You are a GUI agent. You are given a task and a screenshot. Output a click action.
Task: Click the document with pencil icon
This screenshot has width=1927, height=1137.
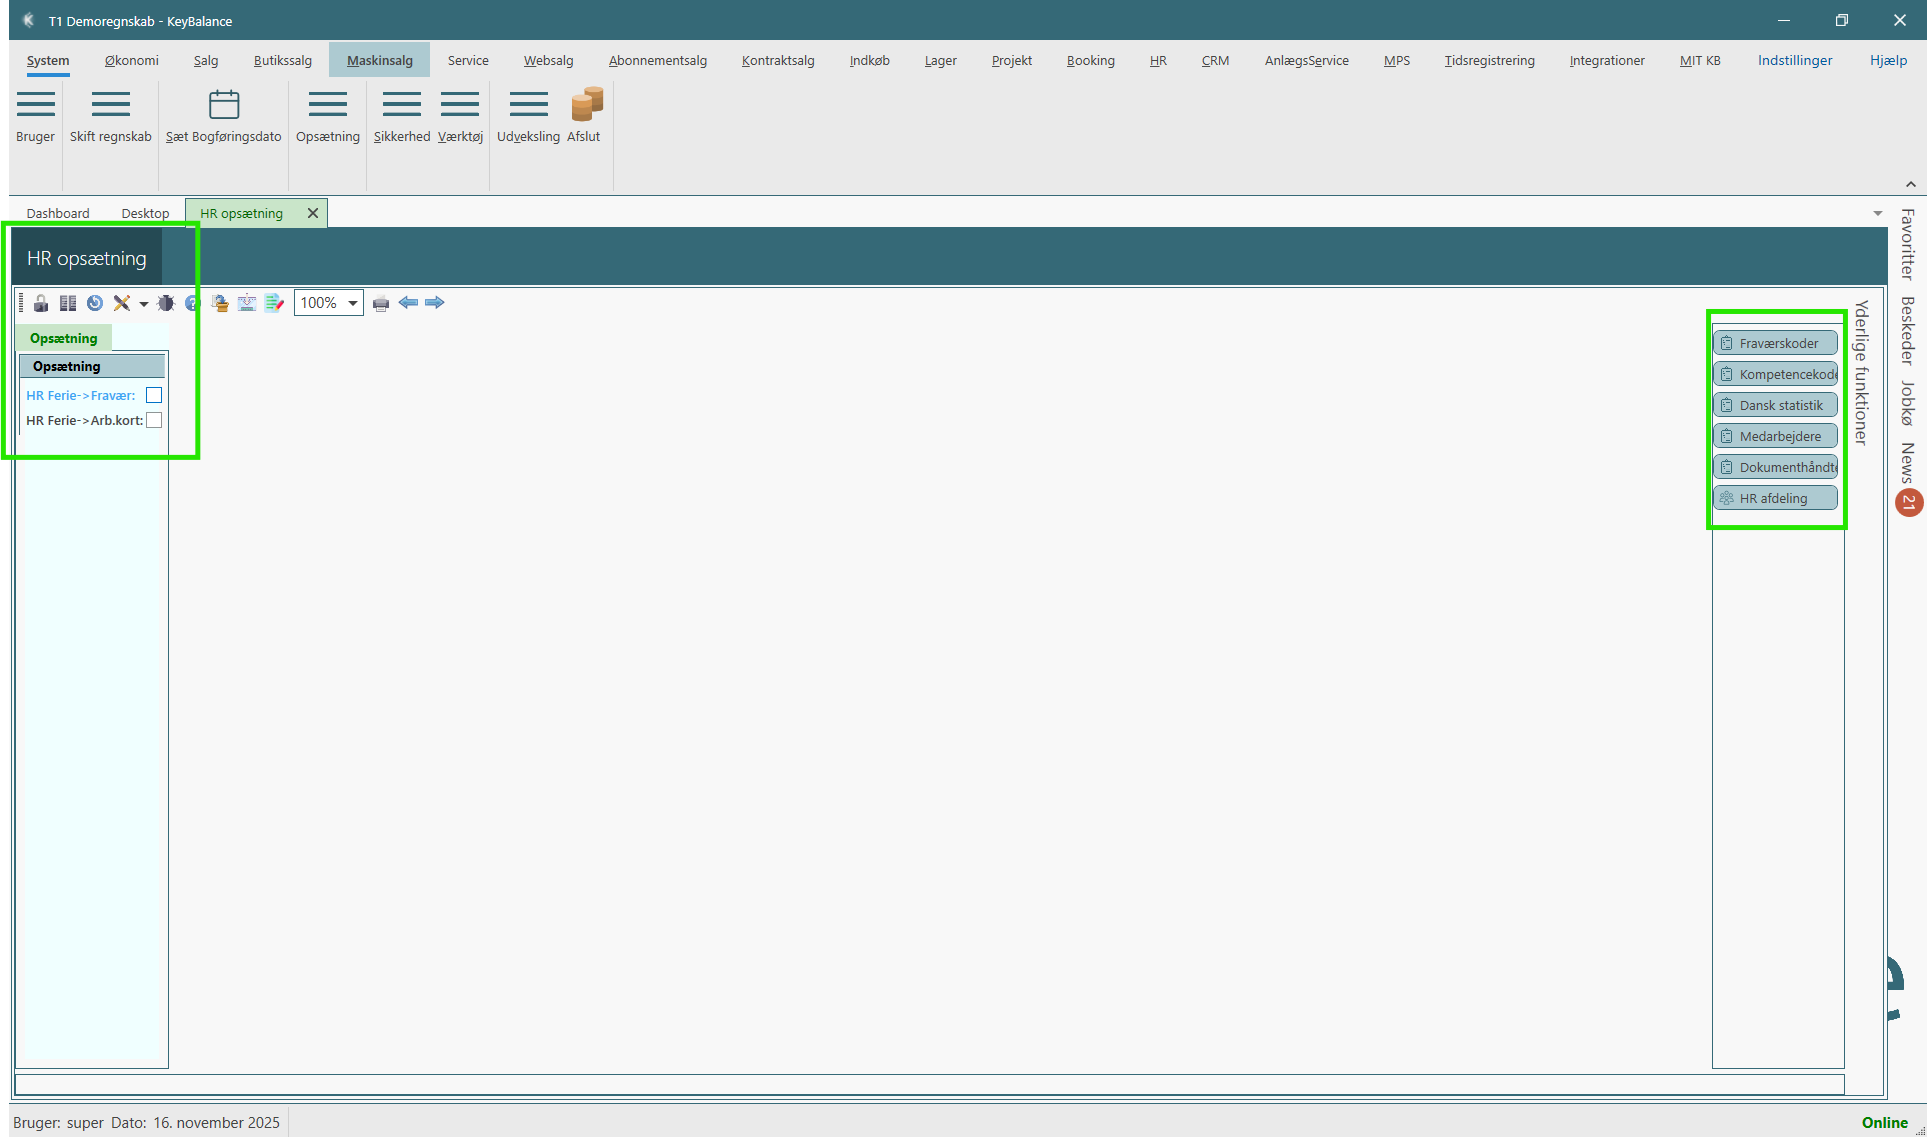[x=274, y=303]
